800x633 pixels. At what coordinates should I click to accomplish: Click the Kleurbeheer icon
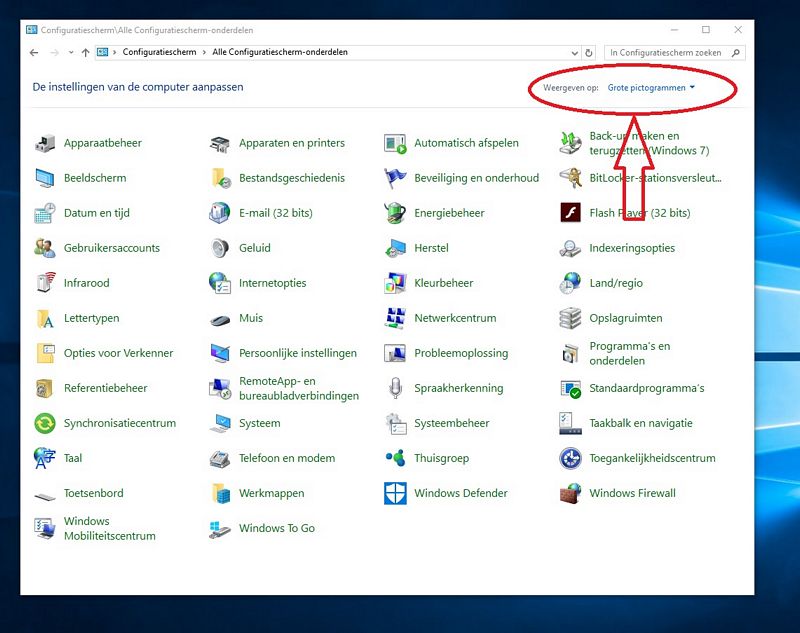pos(395,283)
